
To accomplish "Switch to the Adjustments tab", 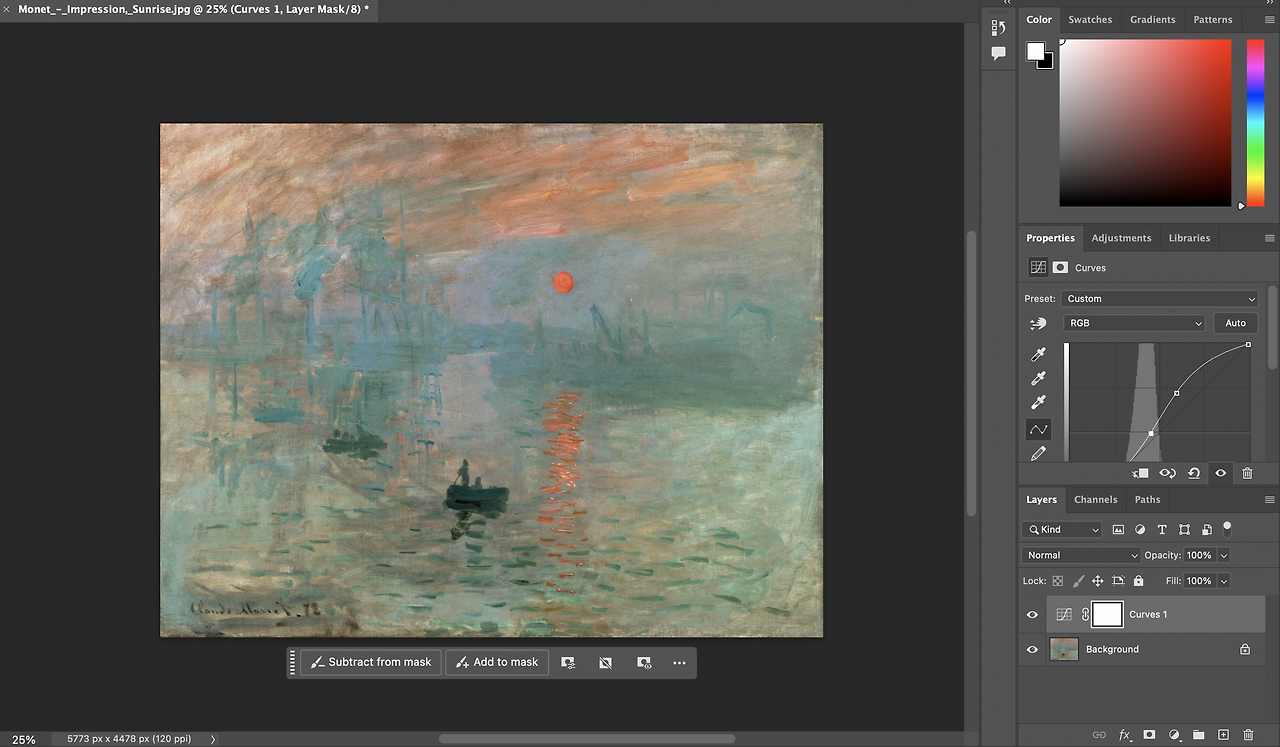I will coord(1121,238).
